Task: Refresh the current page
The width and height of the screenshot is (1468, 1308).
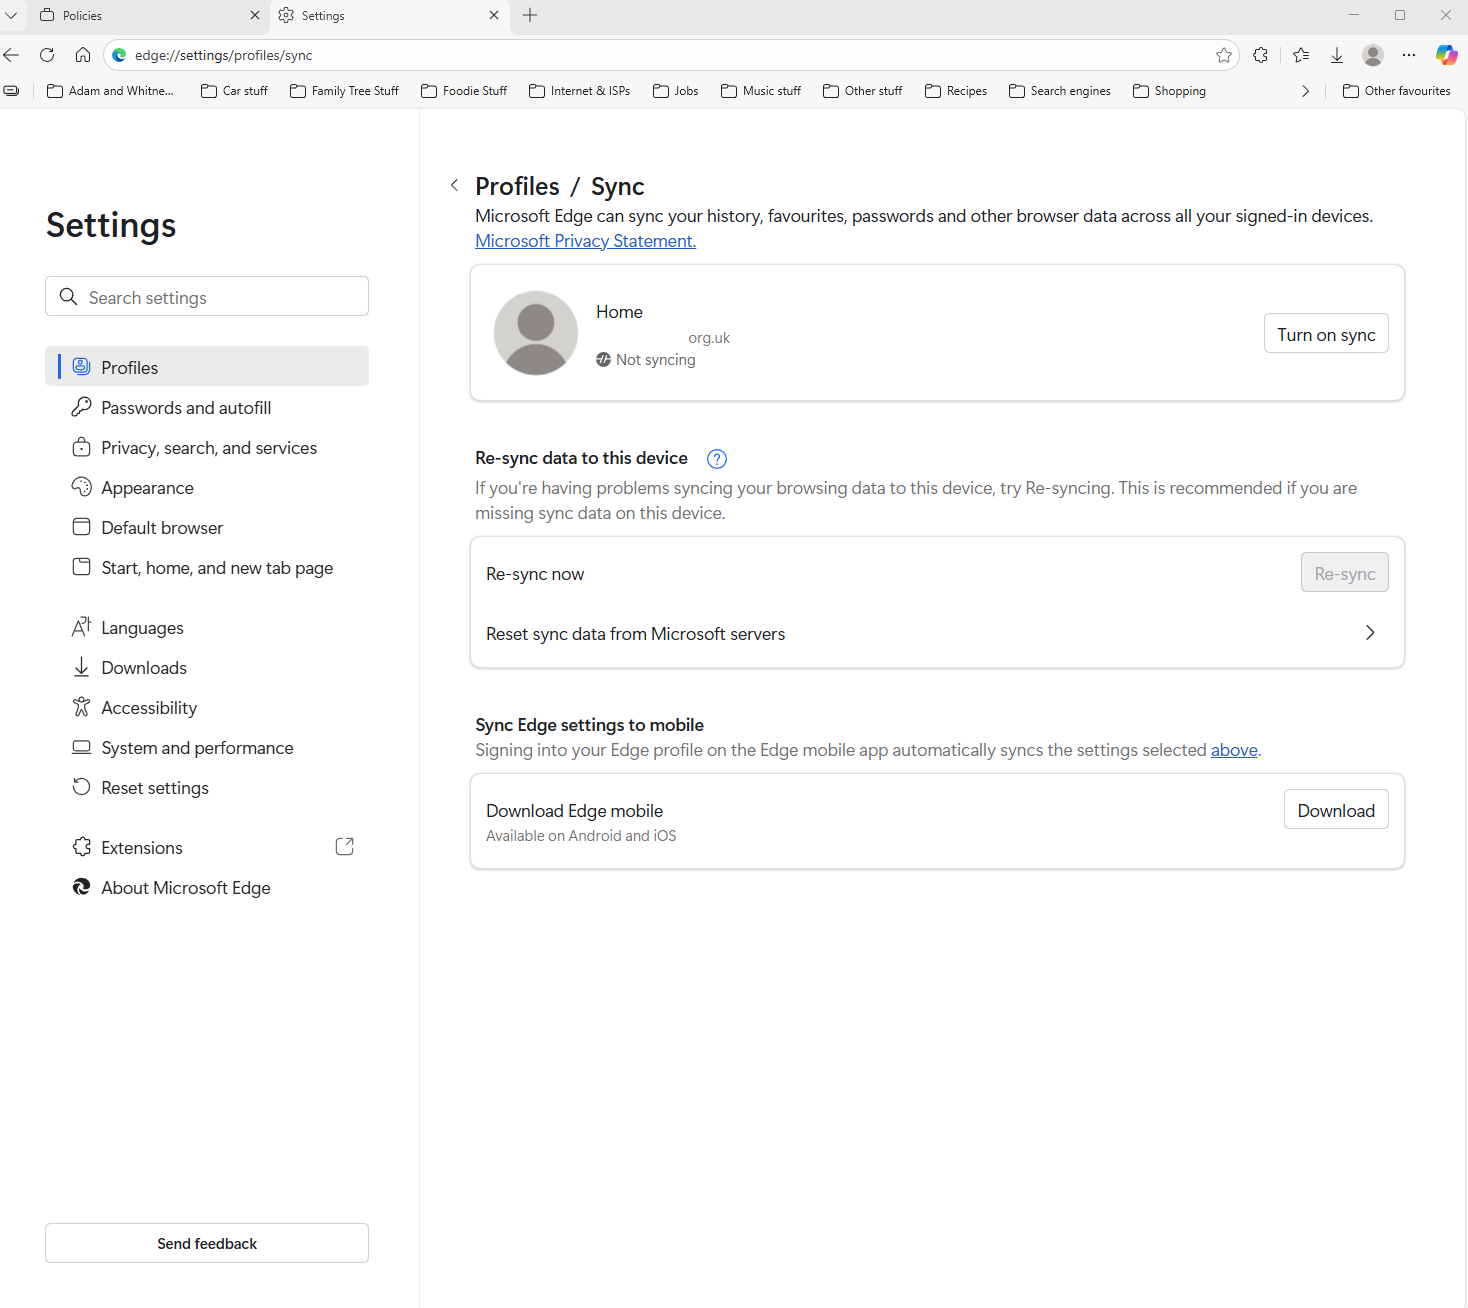Action: 47,55
